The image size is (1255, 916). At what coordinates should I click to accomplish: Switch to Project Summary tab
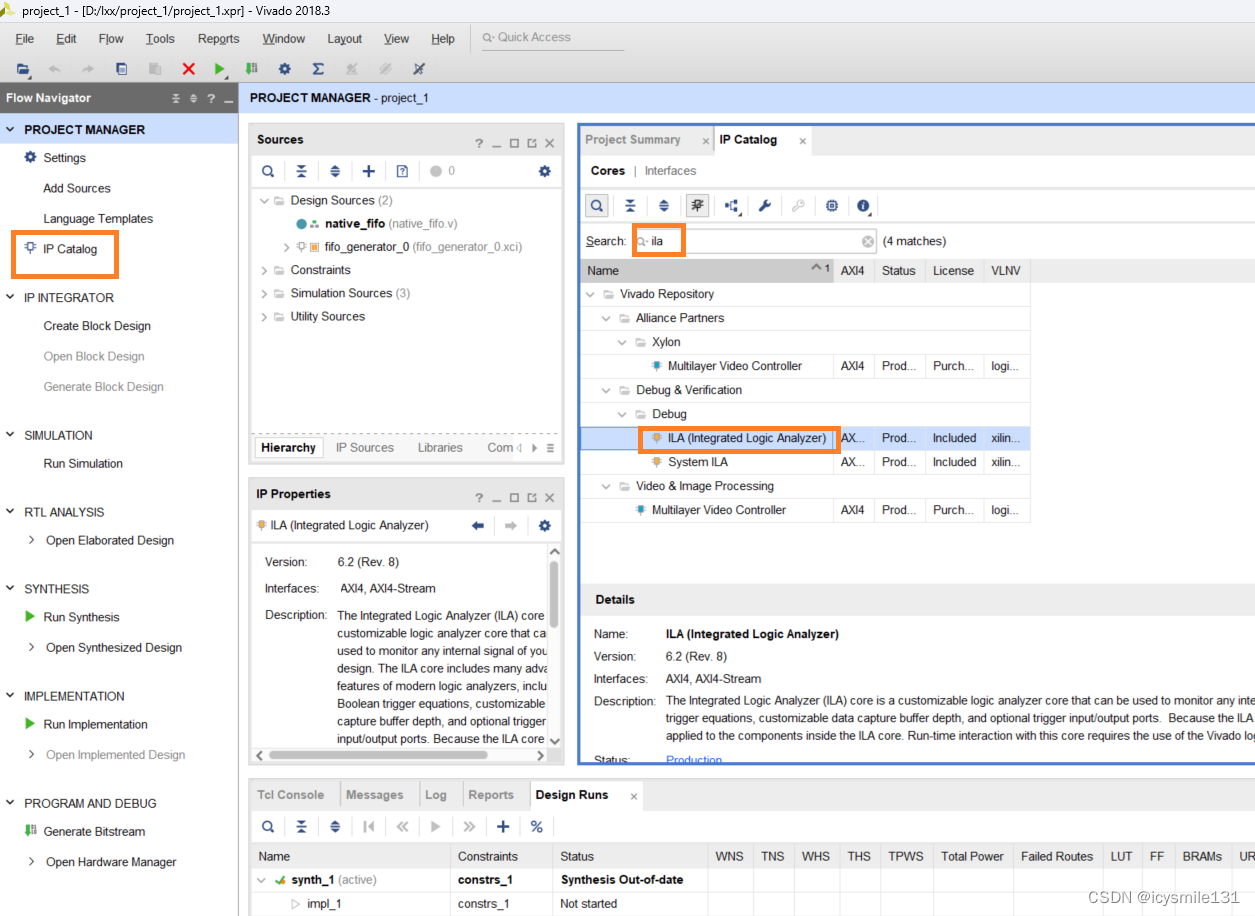coord(632,140)
